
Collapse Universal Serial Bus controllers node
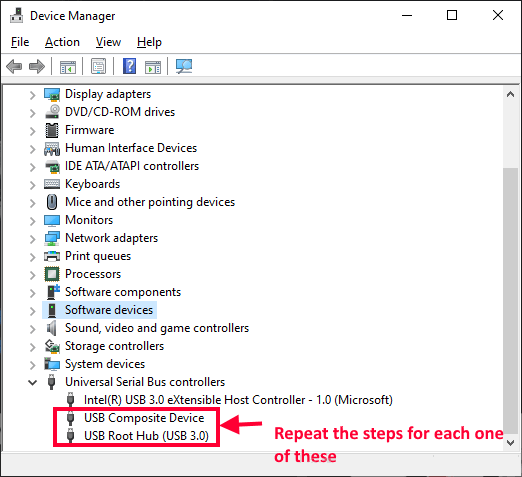point(32,383)
